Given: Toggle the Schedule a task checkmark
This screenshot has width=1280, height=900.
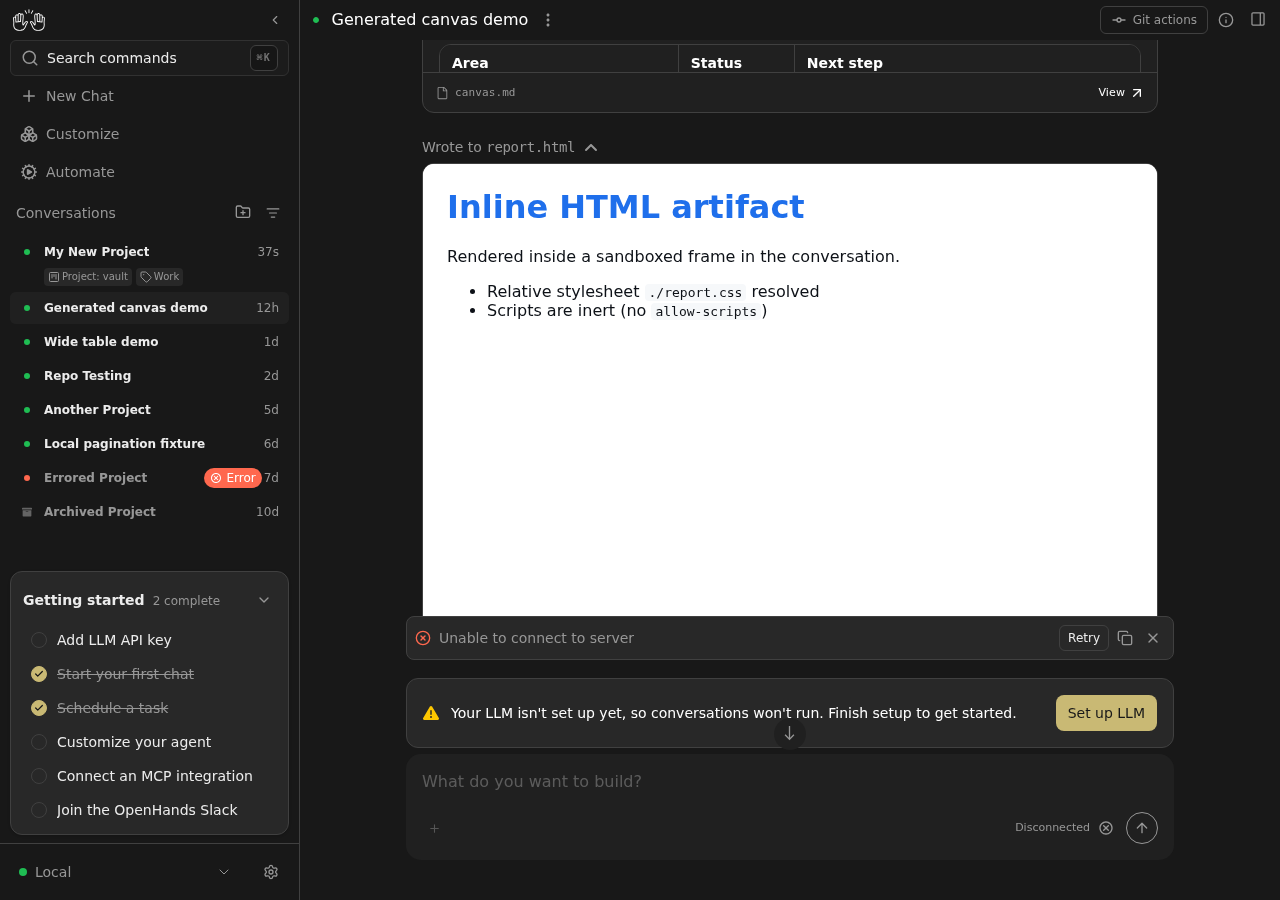Looking at the screenshot, I should (39, 708).
